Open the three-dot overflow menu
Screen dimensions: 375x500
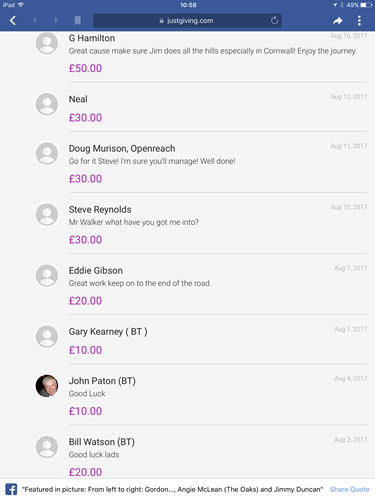pyautogui.click(x=359, y=21)
